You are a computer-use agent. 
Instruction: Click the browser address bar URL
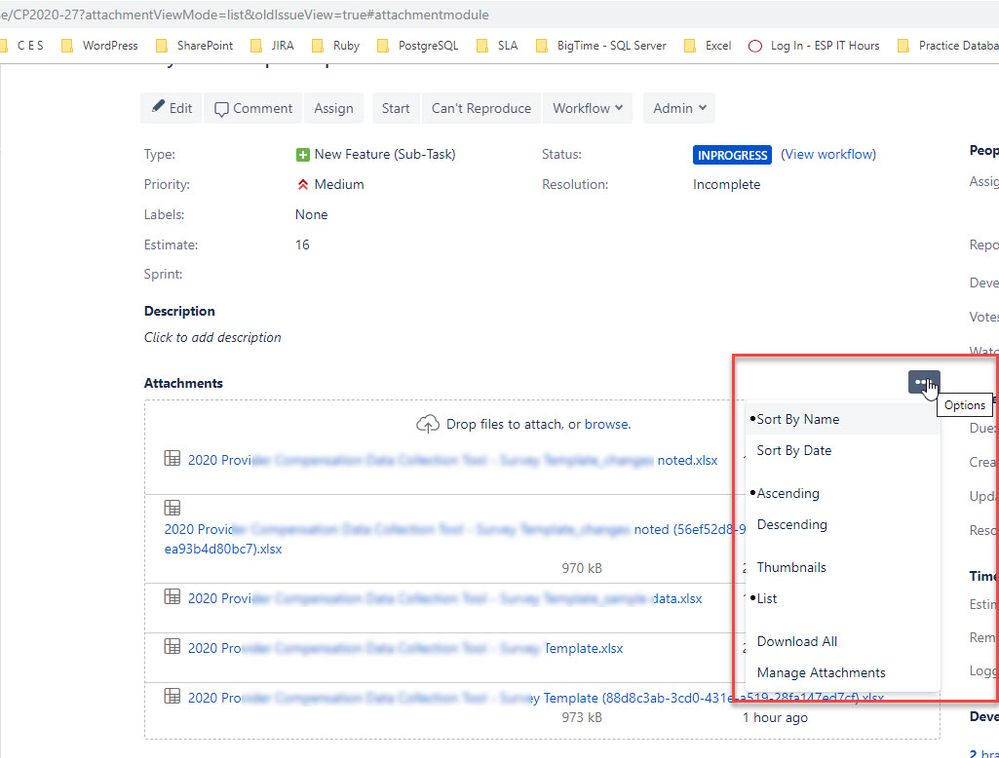(x=245, y=15)
